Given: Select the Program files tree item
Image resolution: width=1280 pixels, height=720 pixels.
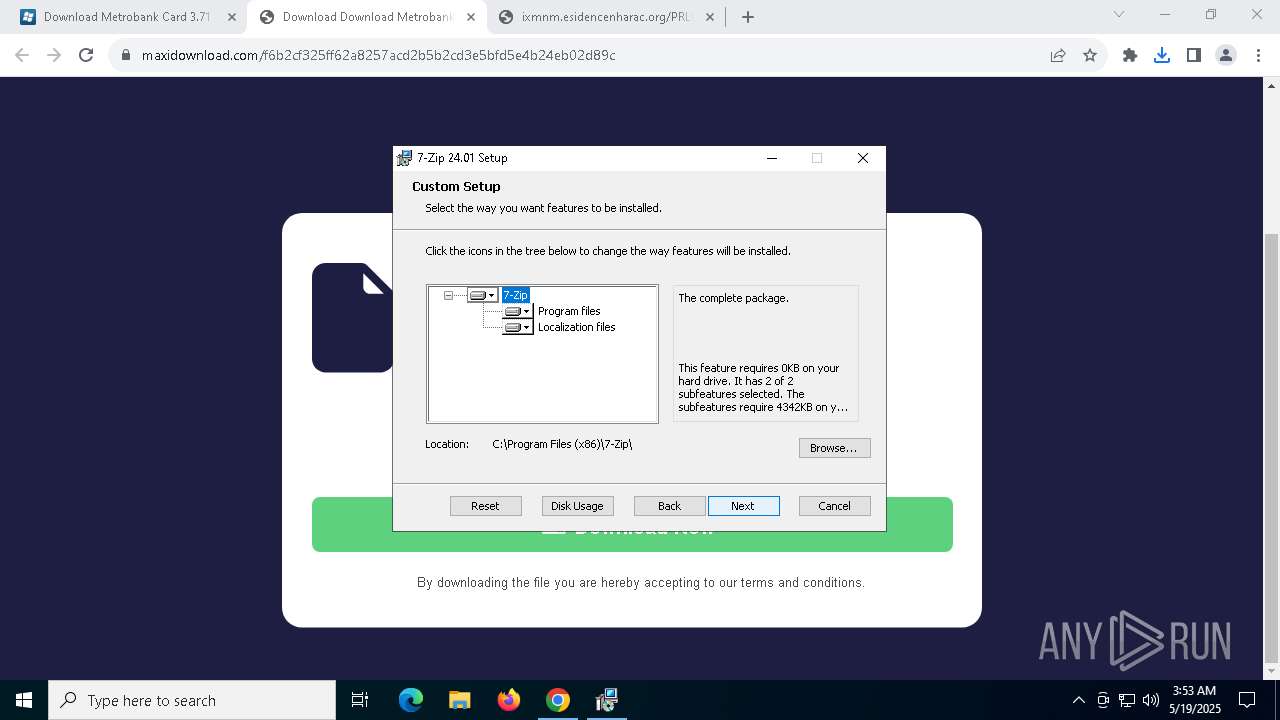Looking at the screenshot, I should pyautogui.click(x=569, y=311).
